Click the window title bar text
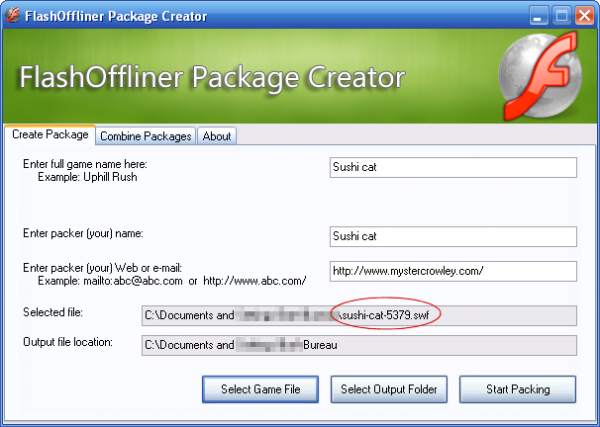600x427 pixels. [116, 16]
